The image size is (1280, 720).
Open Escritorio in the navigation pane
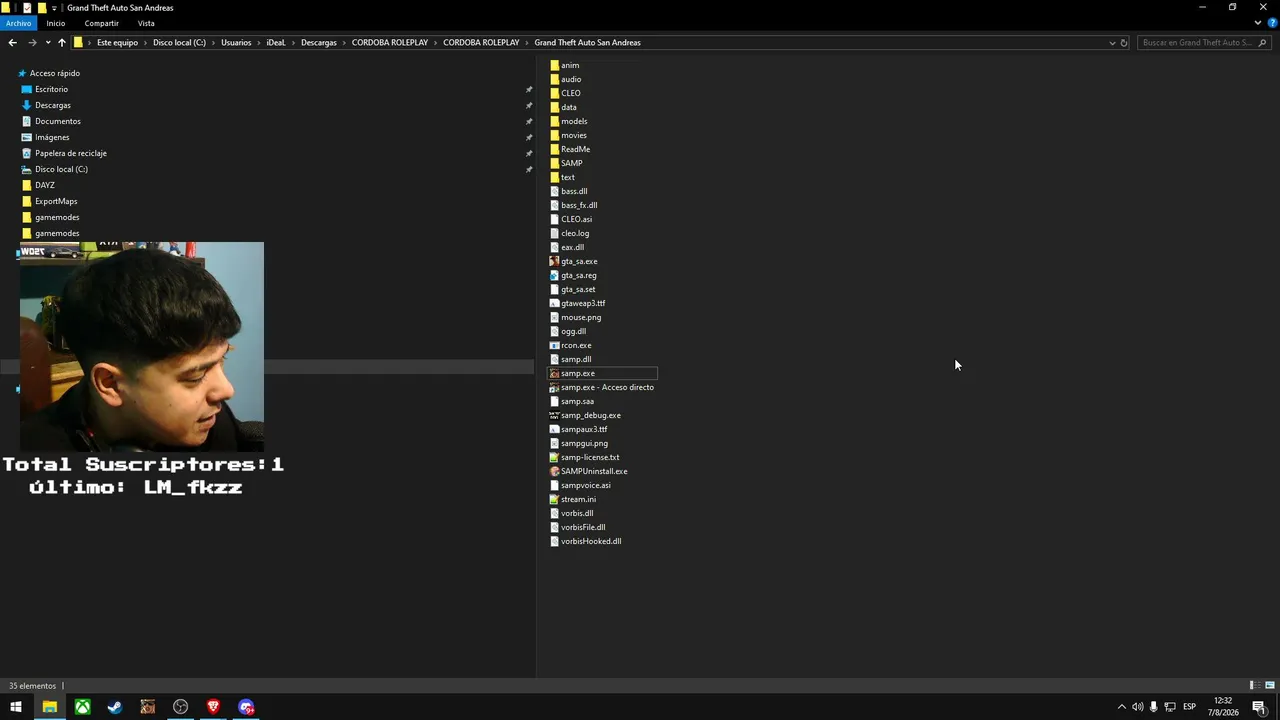[51, 89]
